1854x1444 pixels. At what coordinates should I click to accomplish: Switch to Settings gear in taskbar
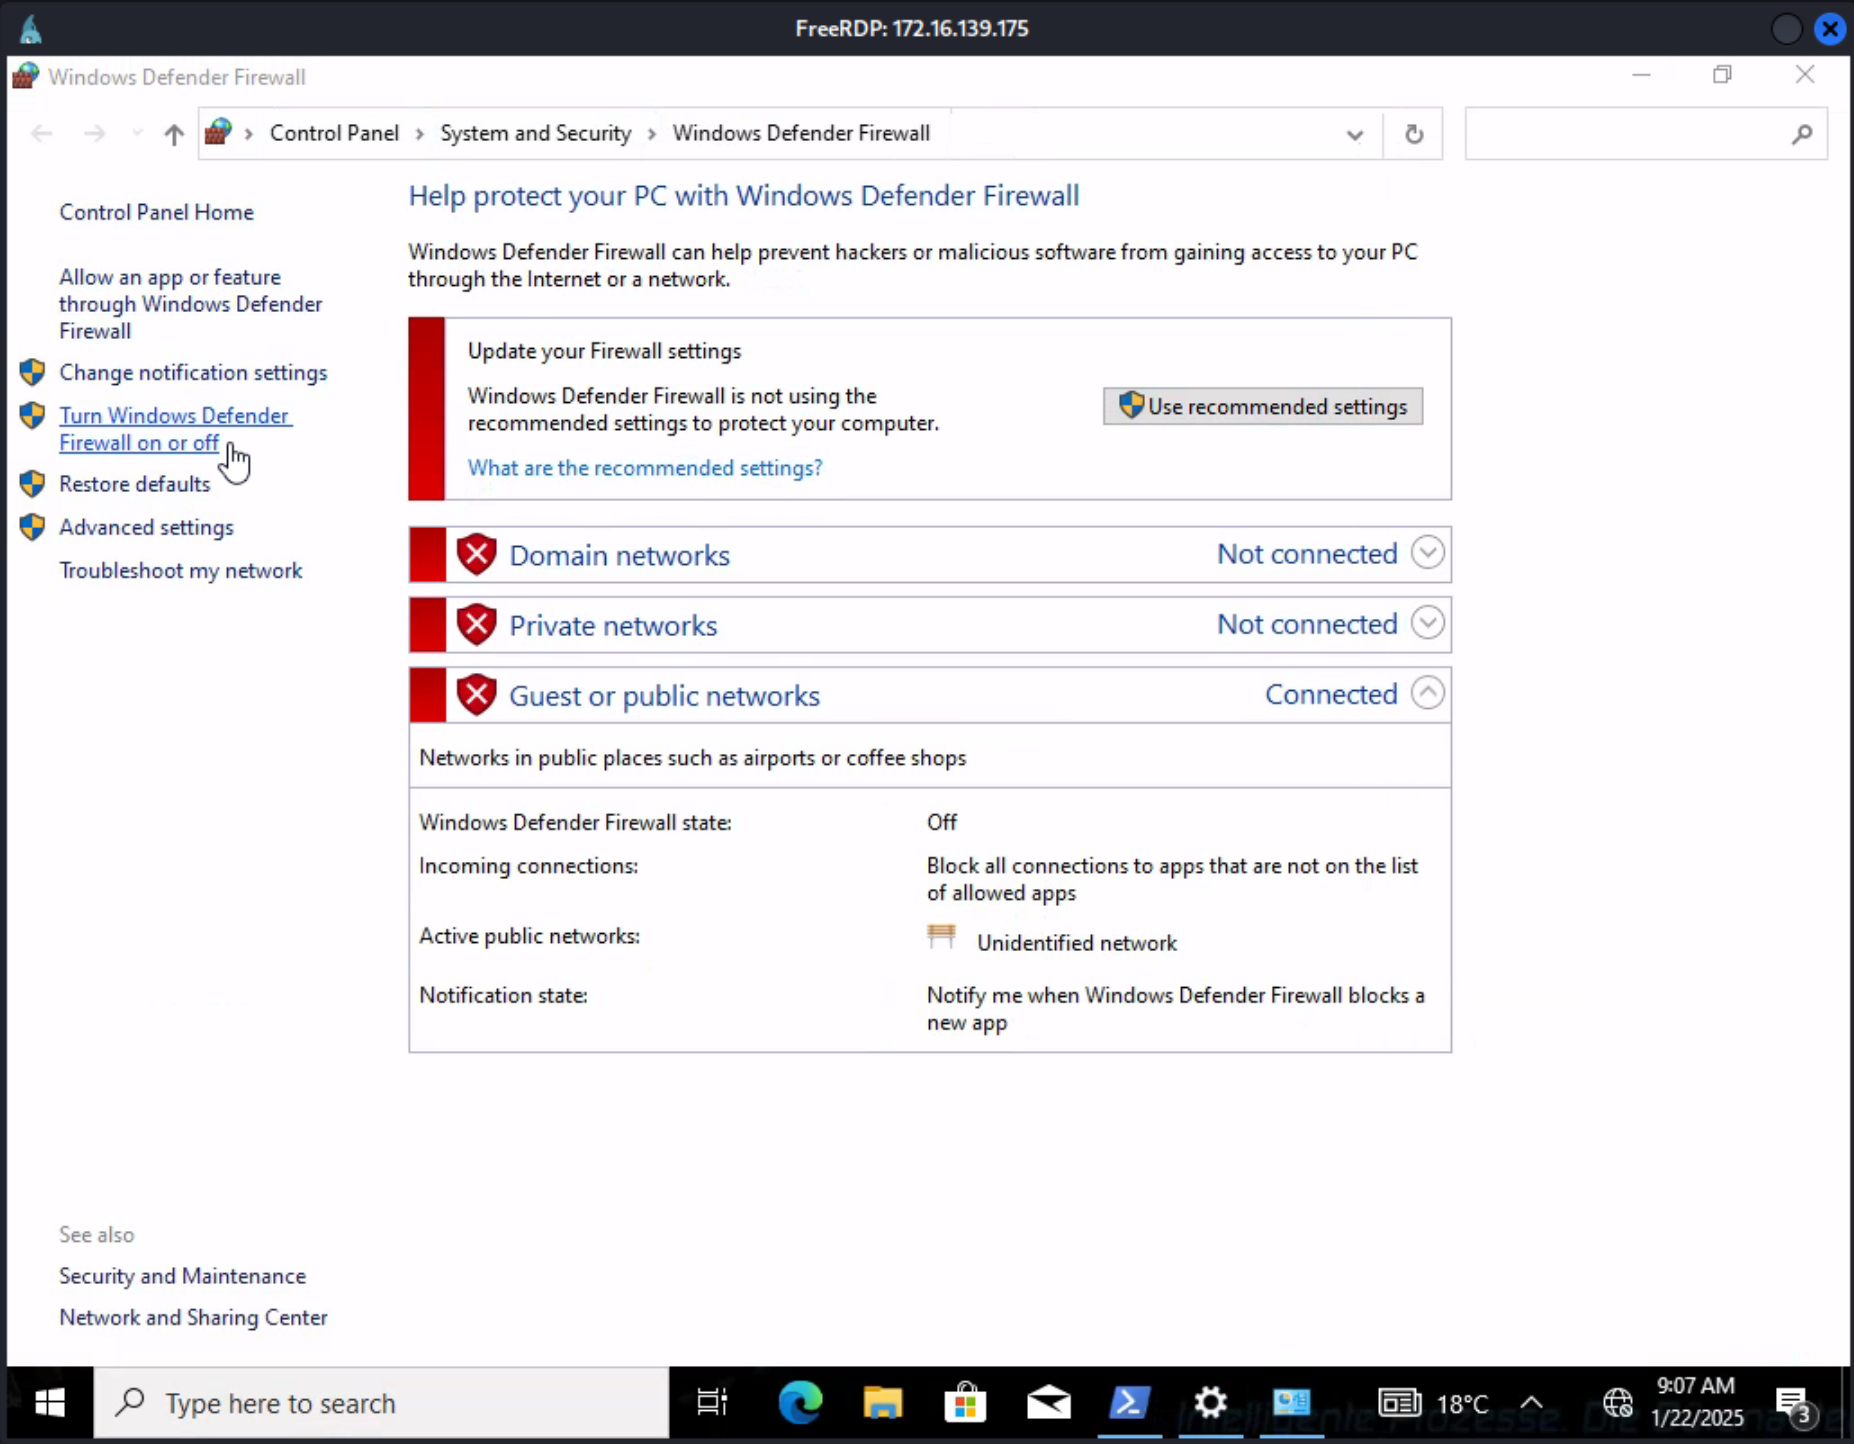click(1211, 1403)
